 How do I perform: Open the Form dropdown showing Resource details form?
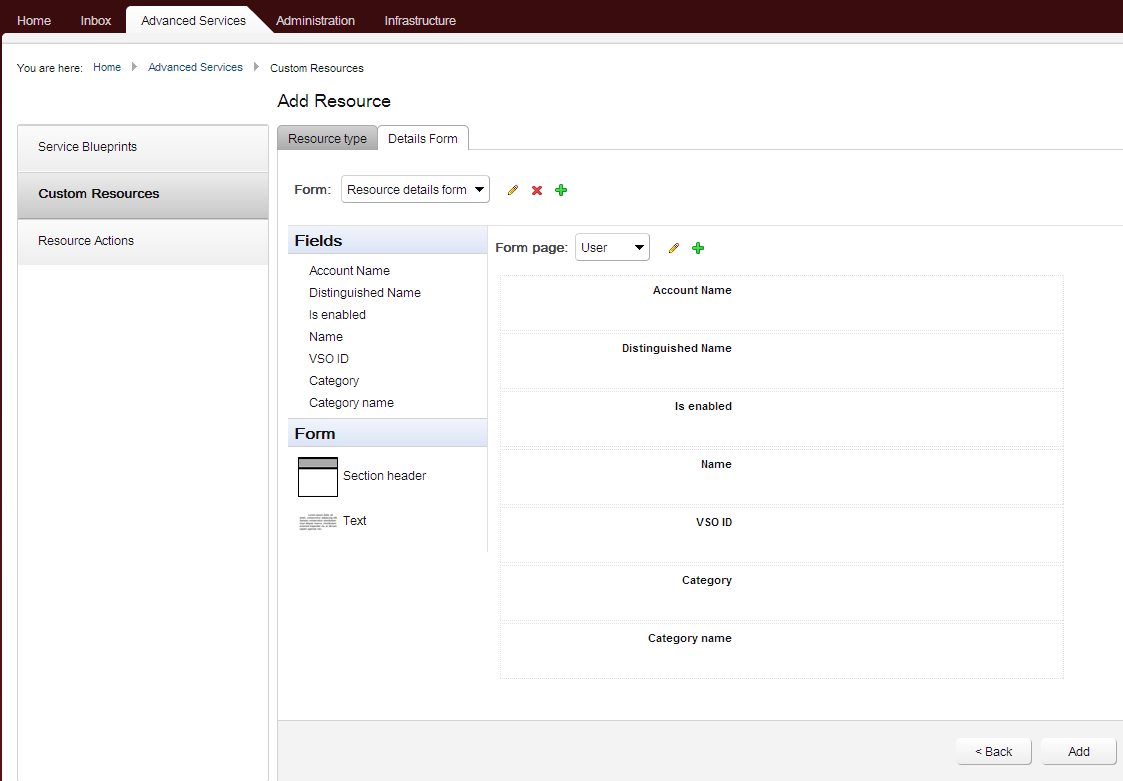pos(414,189)
